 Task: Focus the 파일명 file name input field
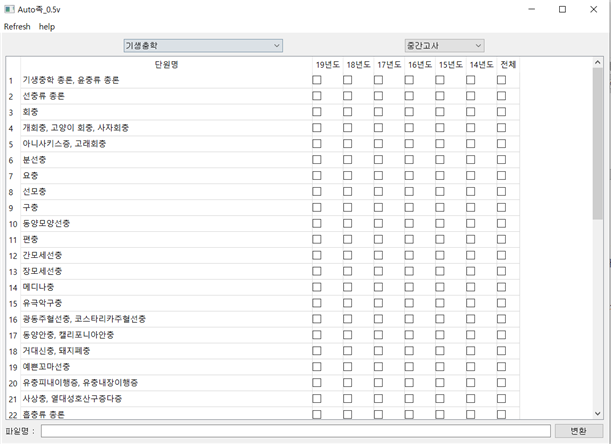(296, 431)
